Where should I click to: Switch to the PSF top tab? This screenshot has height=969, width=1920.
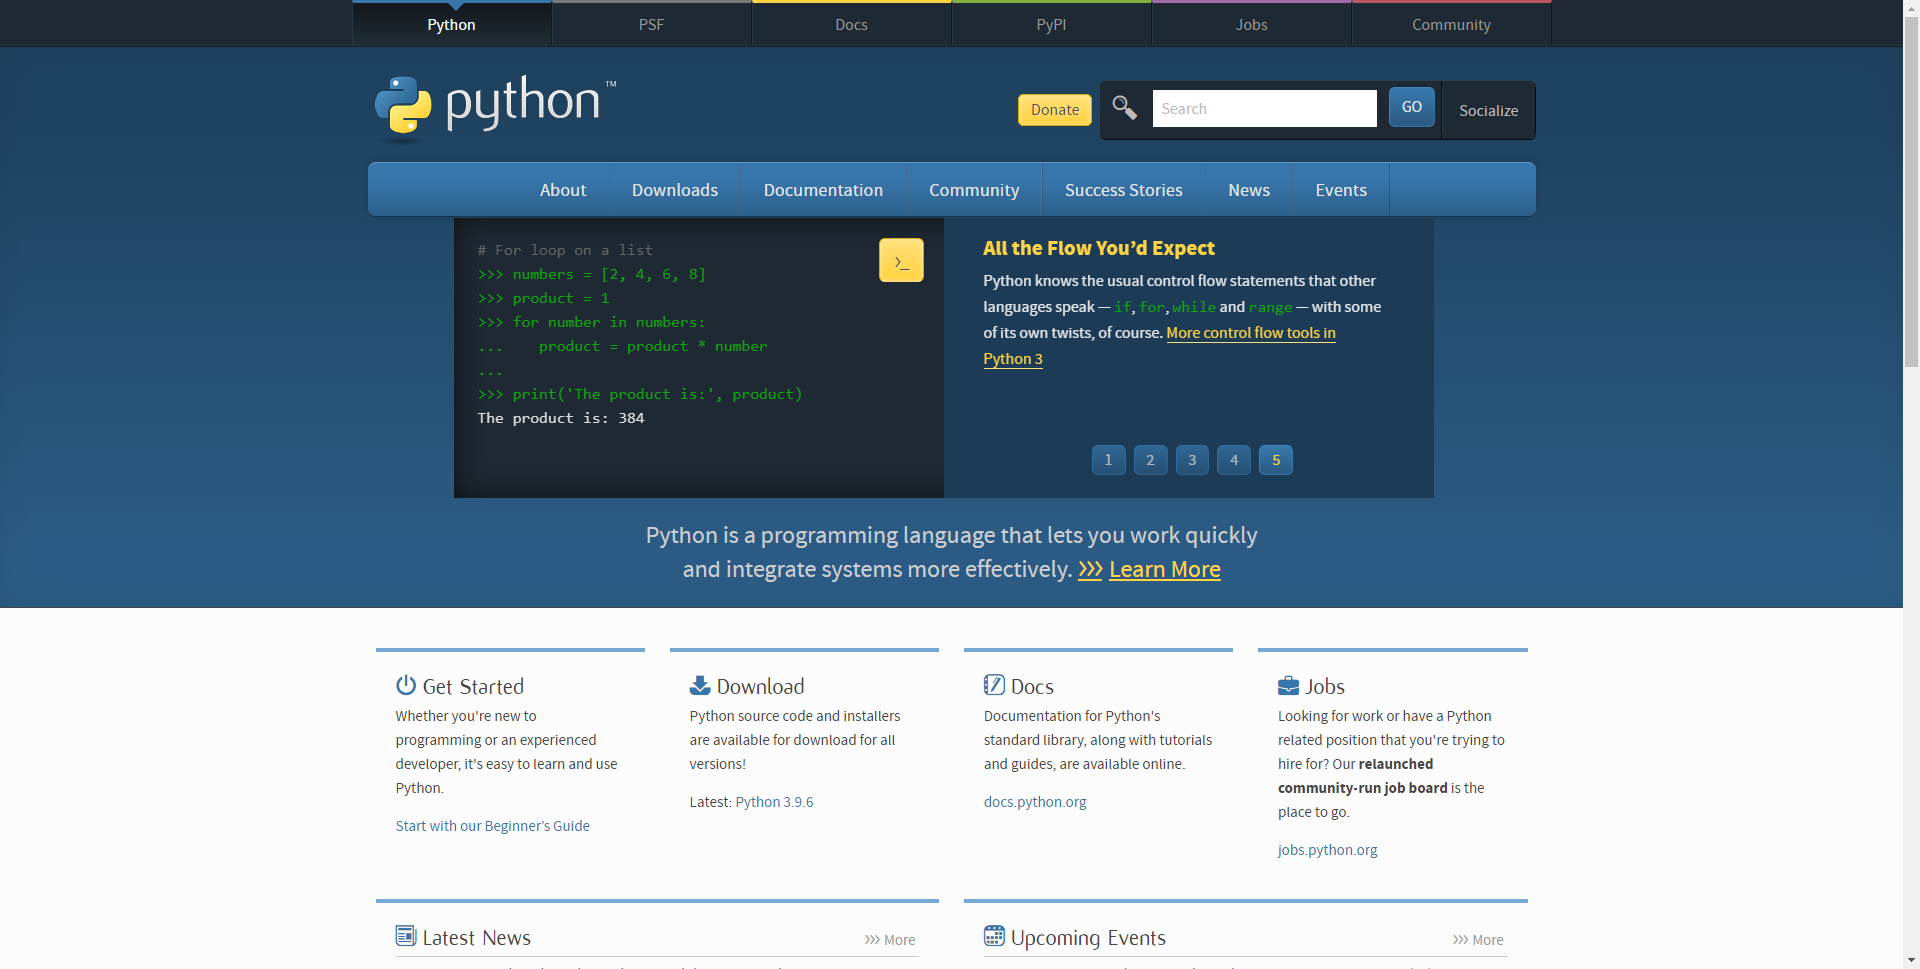[x=652, y=24]
